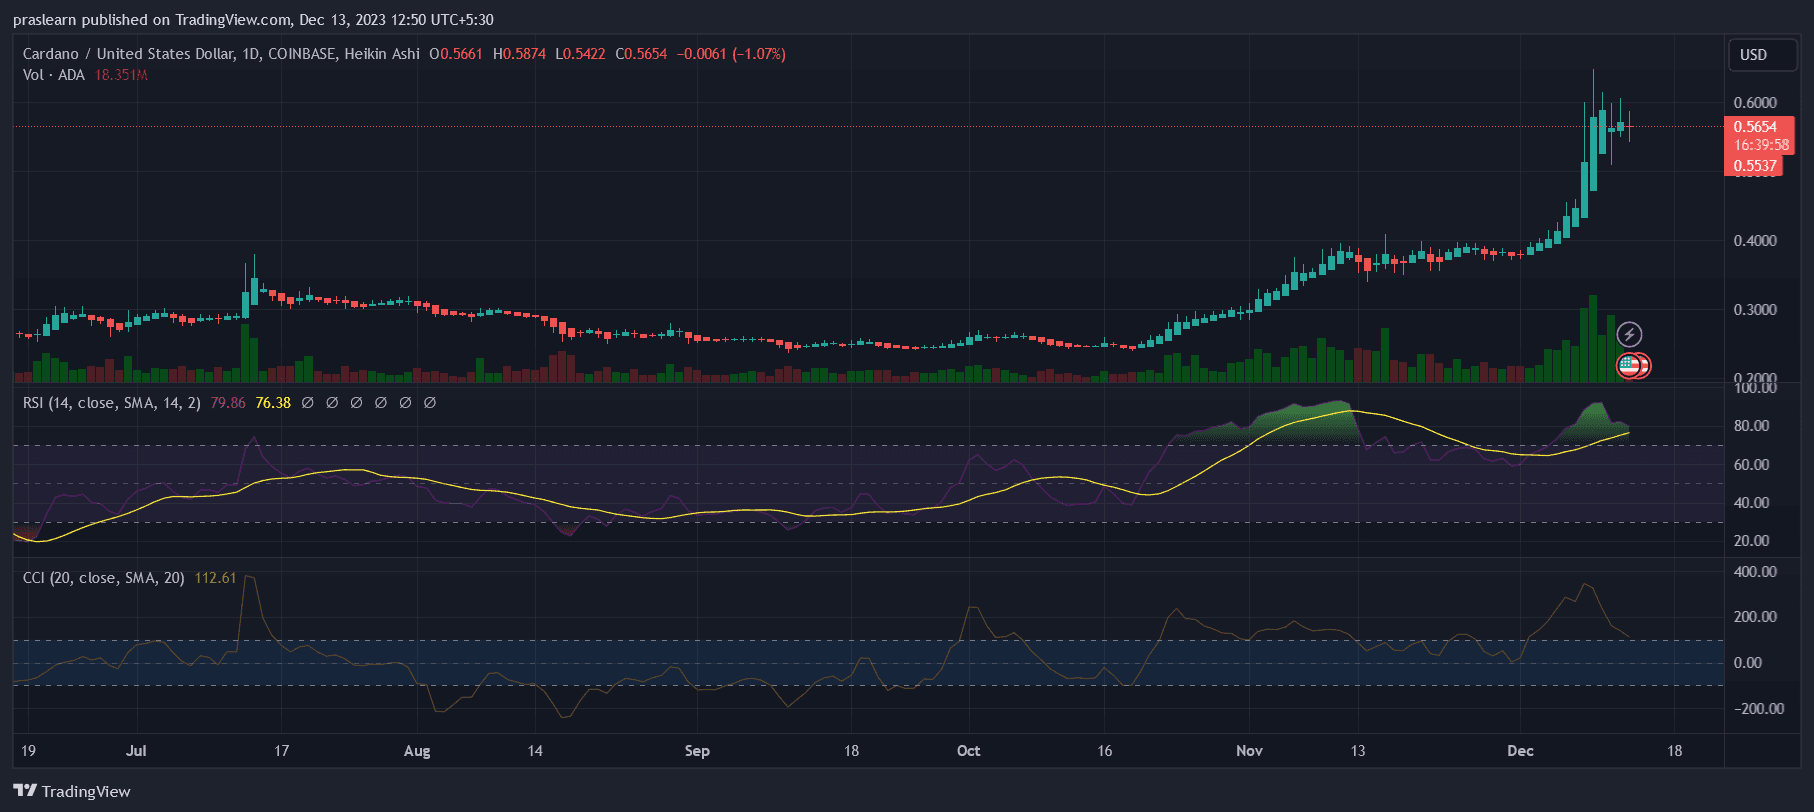Image resolution: width=1814 pixels, height=812 pixels.
Task: Click the front US flag economic event icon
Action: (x=1628, y=366)
